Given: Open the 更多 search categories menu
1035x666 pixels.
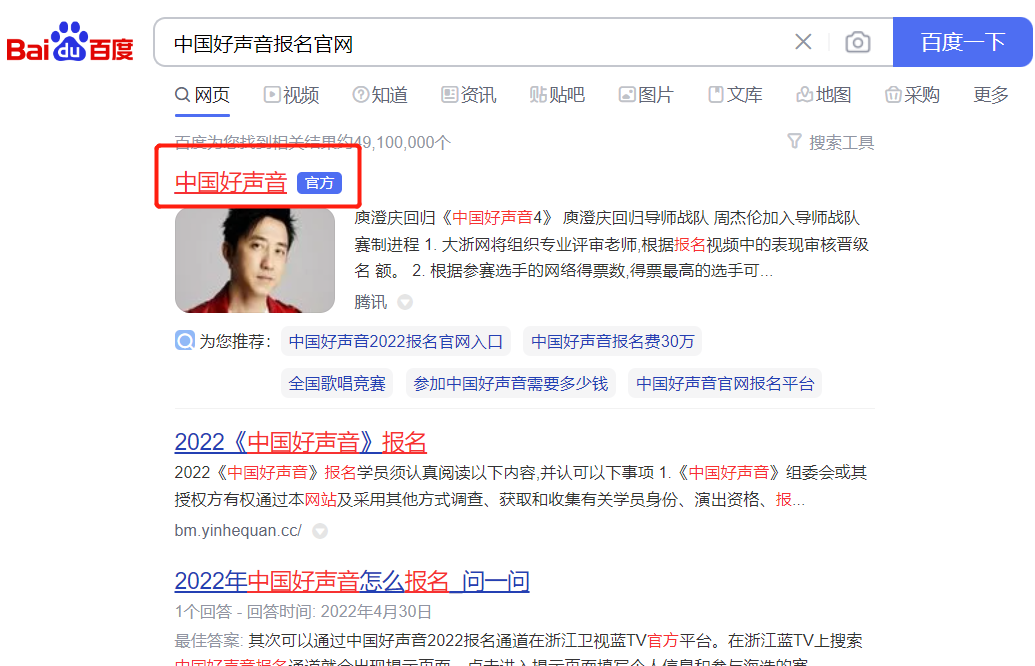Looking at the screenshot, I should click(991, 95).
